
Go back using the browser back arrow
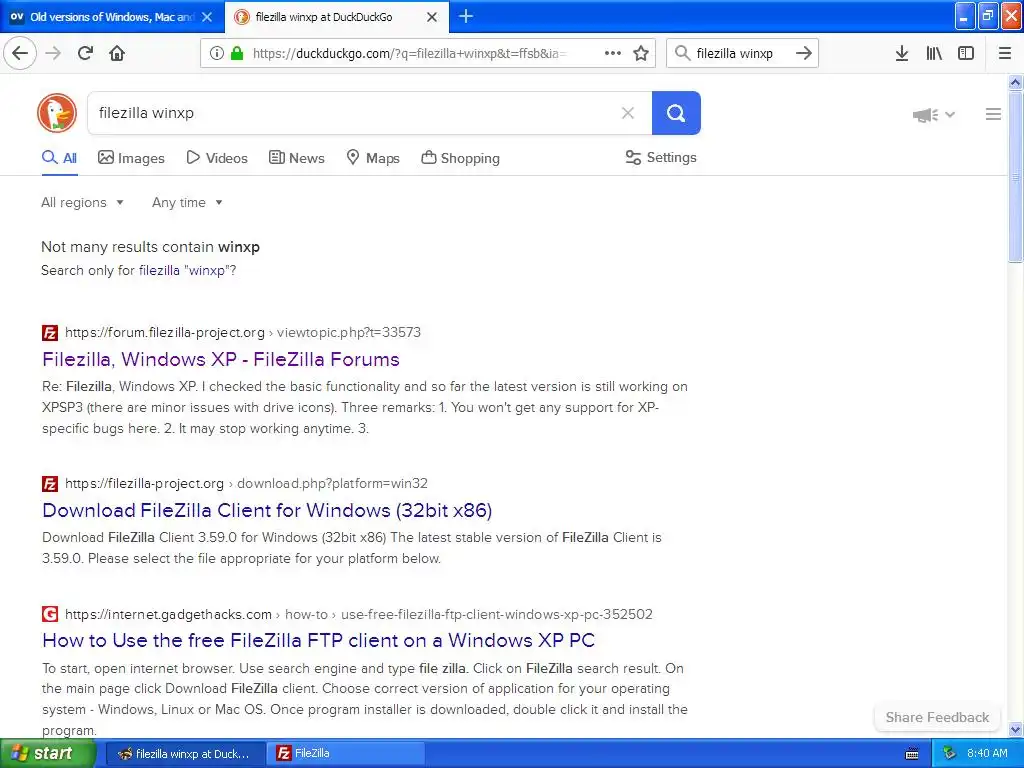[x=20, y=54]
